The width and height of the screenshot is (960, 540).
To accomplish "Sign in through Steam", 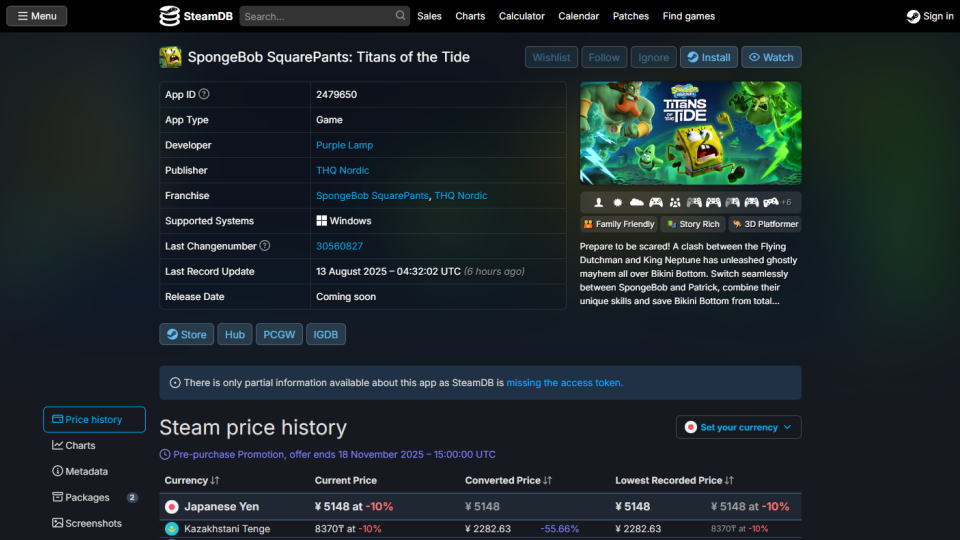I will coord(929,16).
